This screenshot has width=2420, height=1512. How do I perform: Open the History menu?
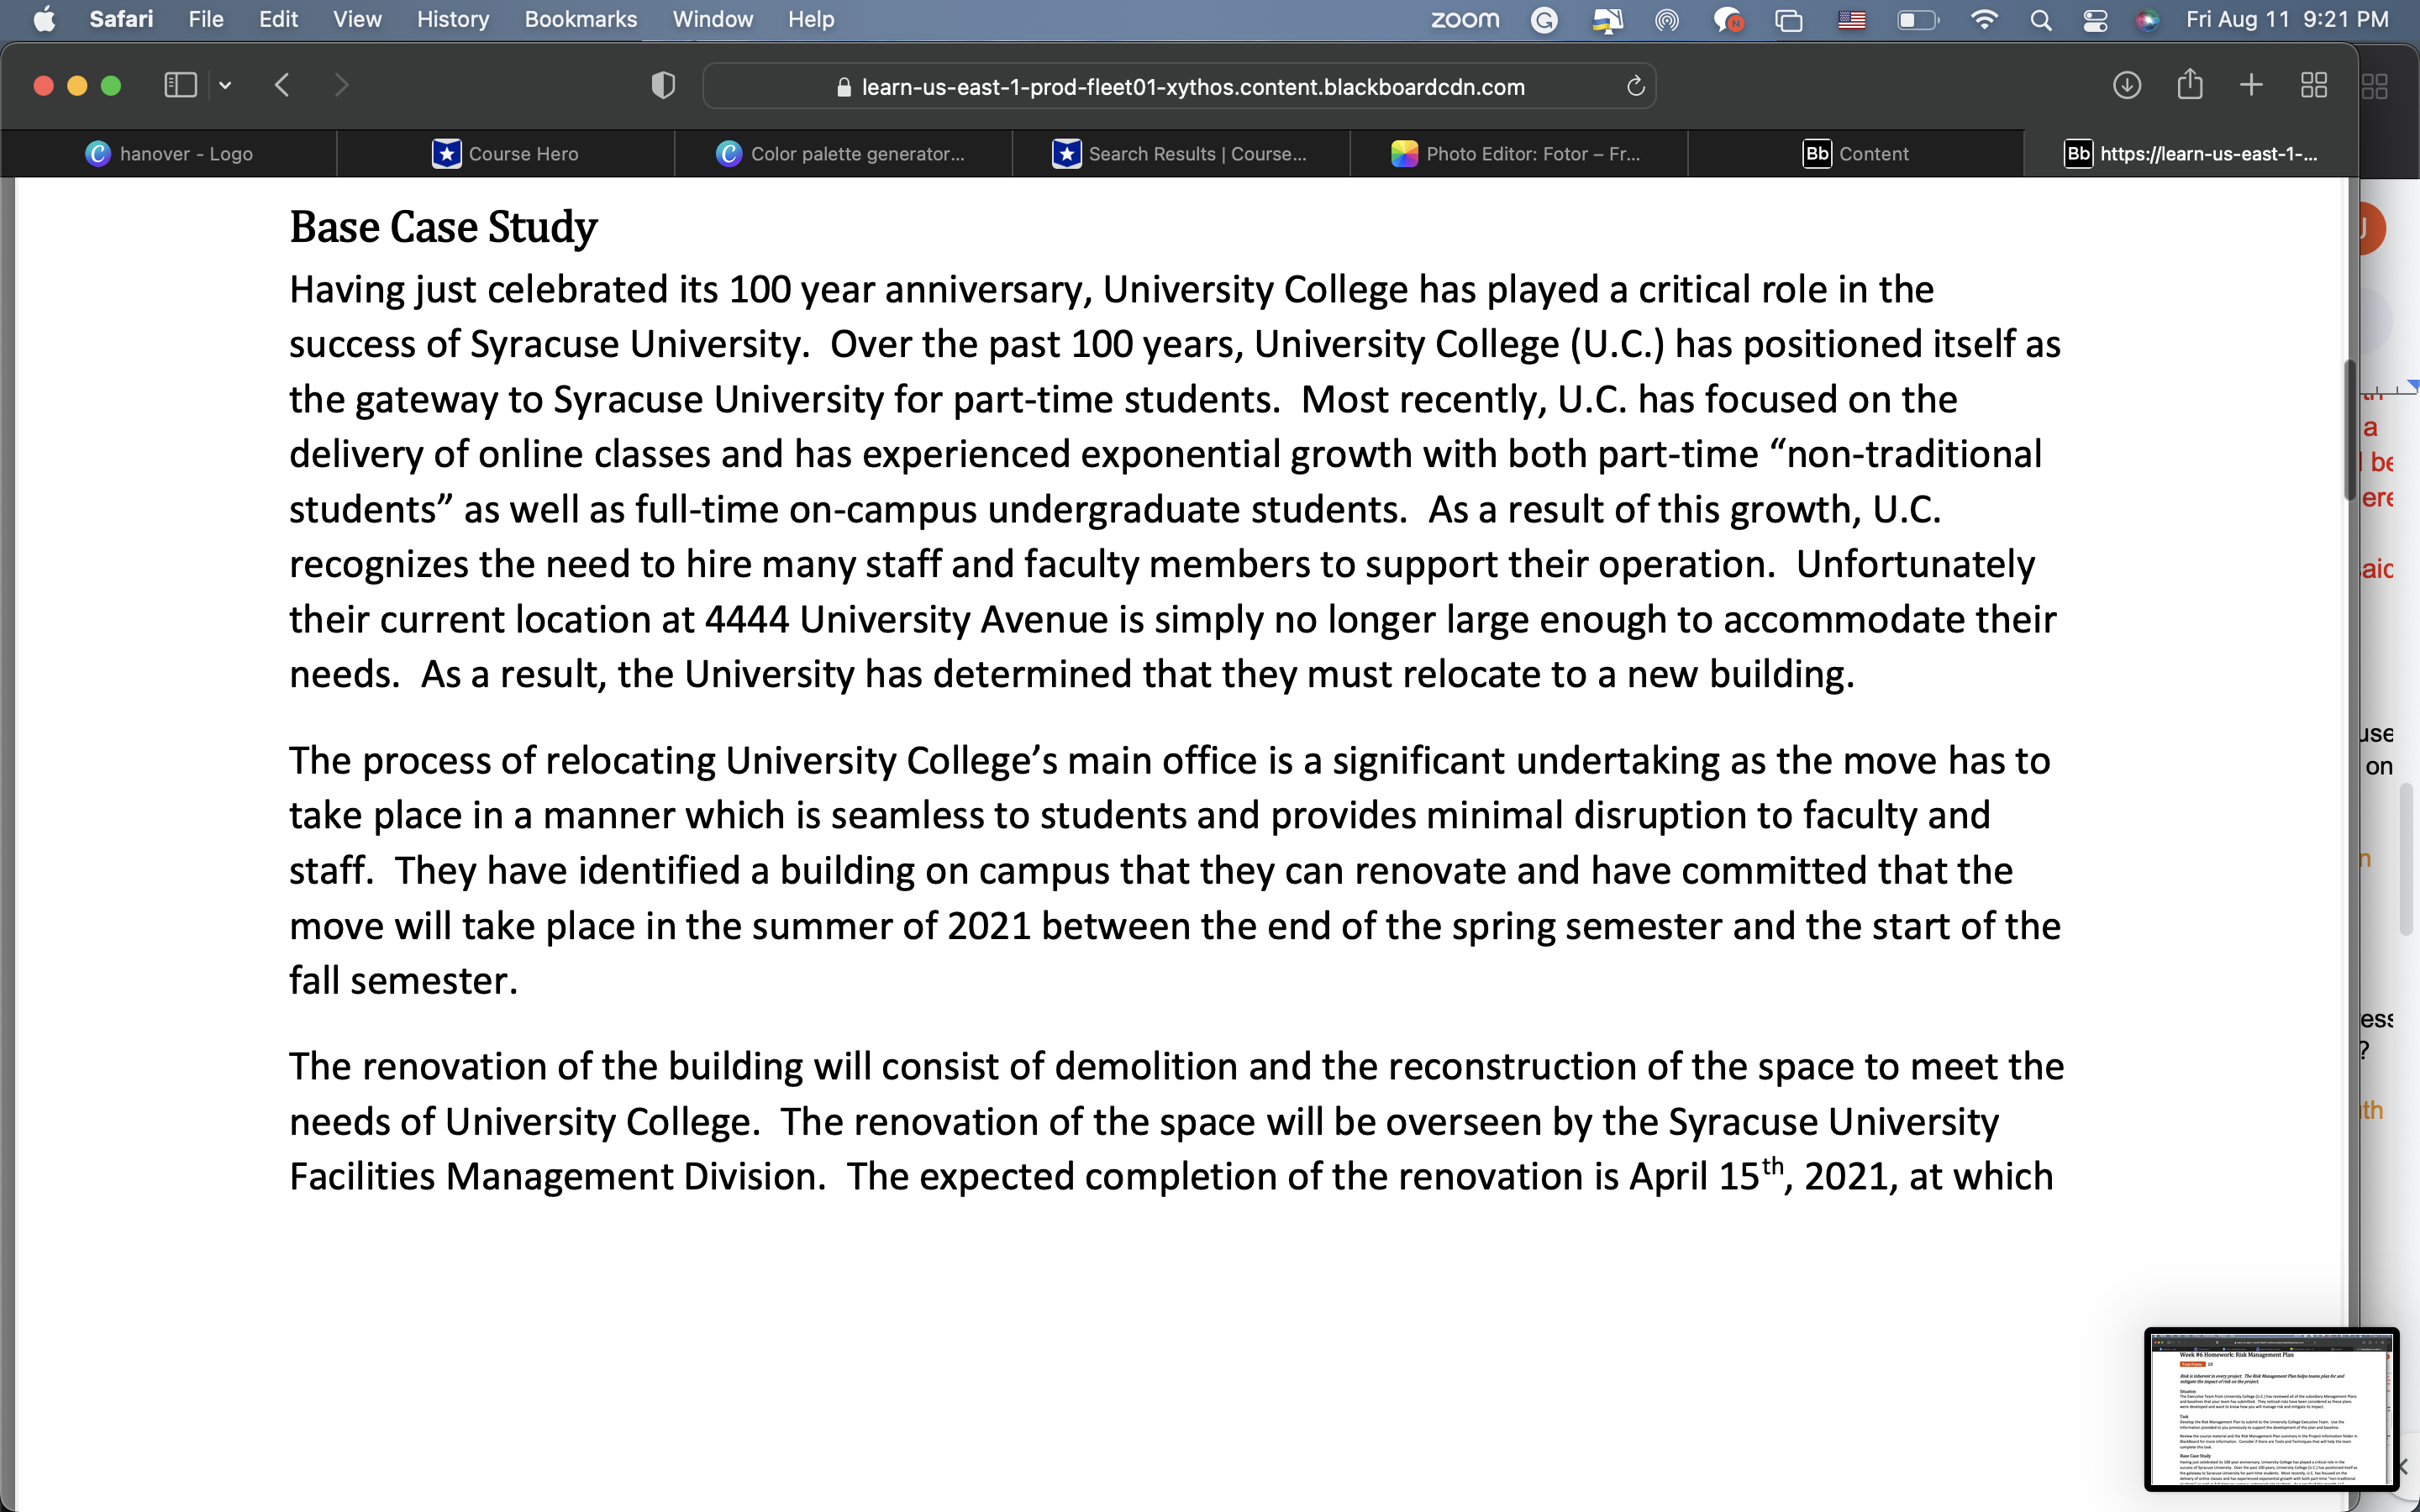452,19
